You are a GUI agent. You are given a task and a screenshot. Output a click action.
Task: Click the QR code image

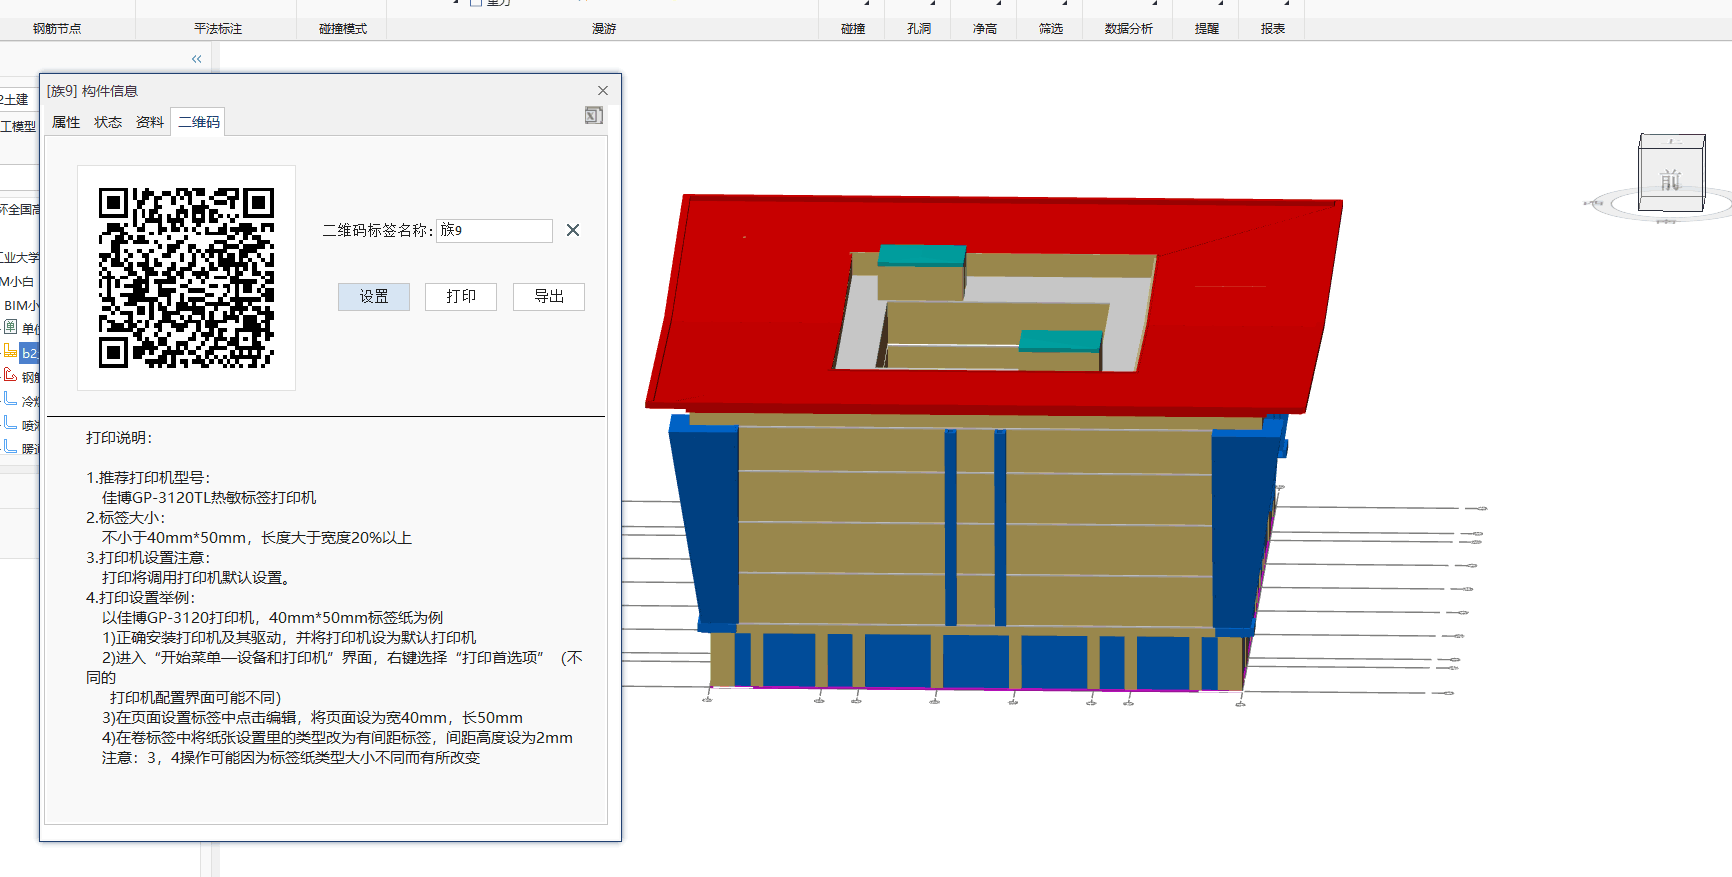186,277
